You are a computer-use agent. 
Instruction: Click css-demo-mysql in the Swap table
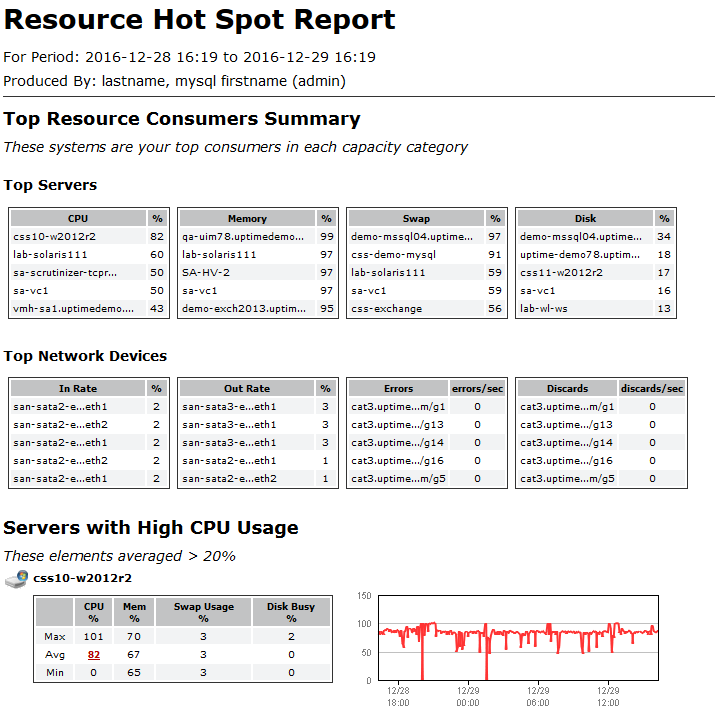point(393,255)
